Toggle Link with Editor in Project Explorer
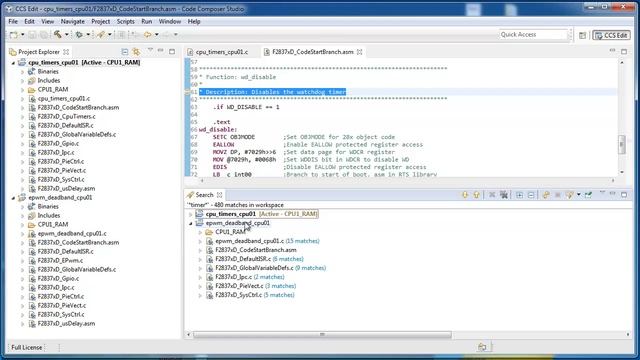The height and width of the screenshot is (360, 640). pyautogui.click(x=136, y=52)
